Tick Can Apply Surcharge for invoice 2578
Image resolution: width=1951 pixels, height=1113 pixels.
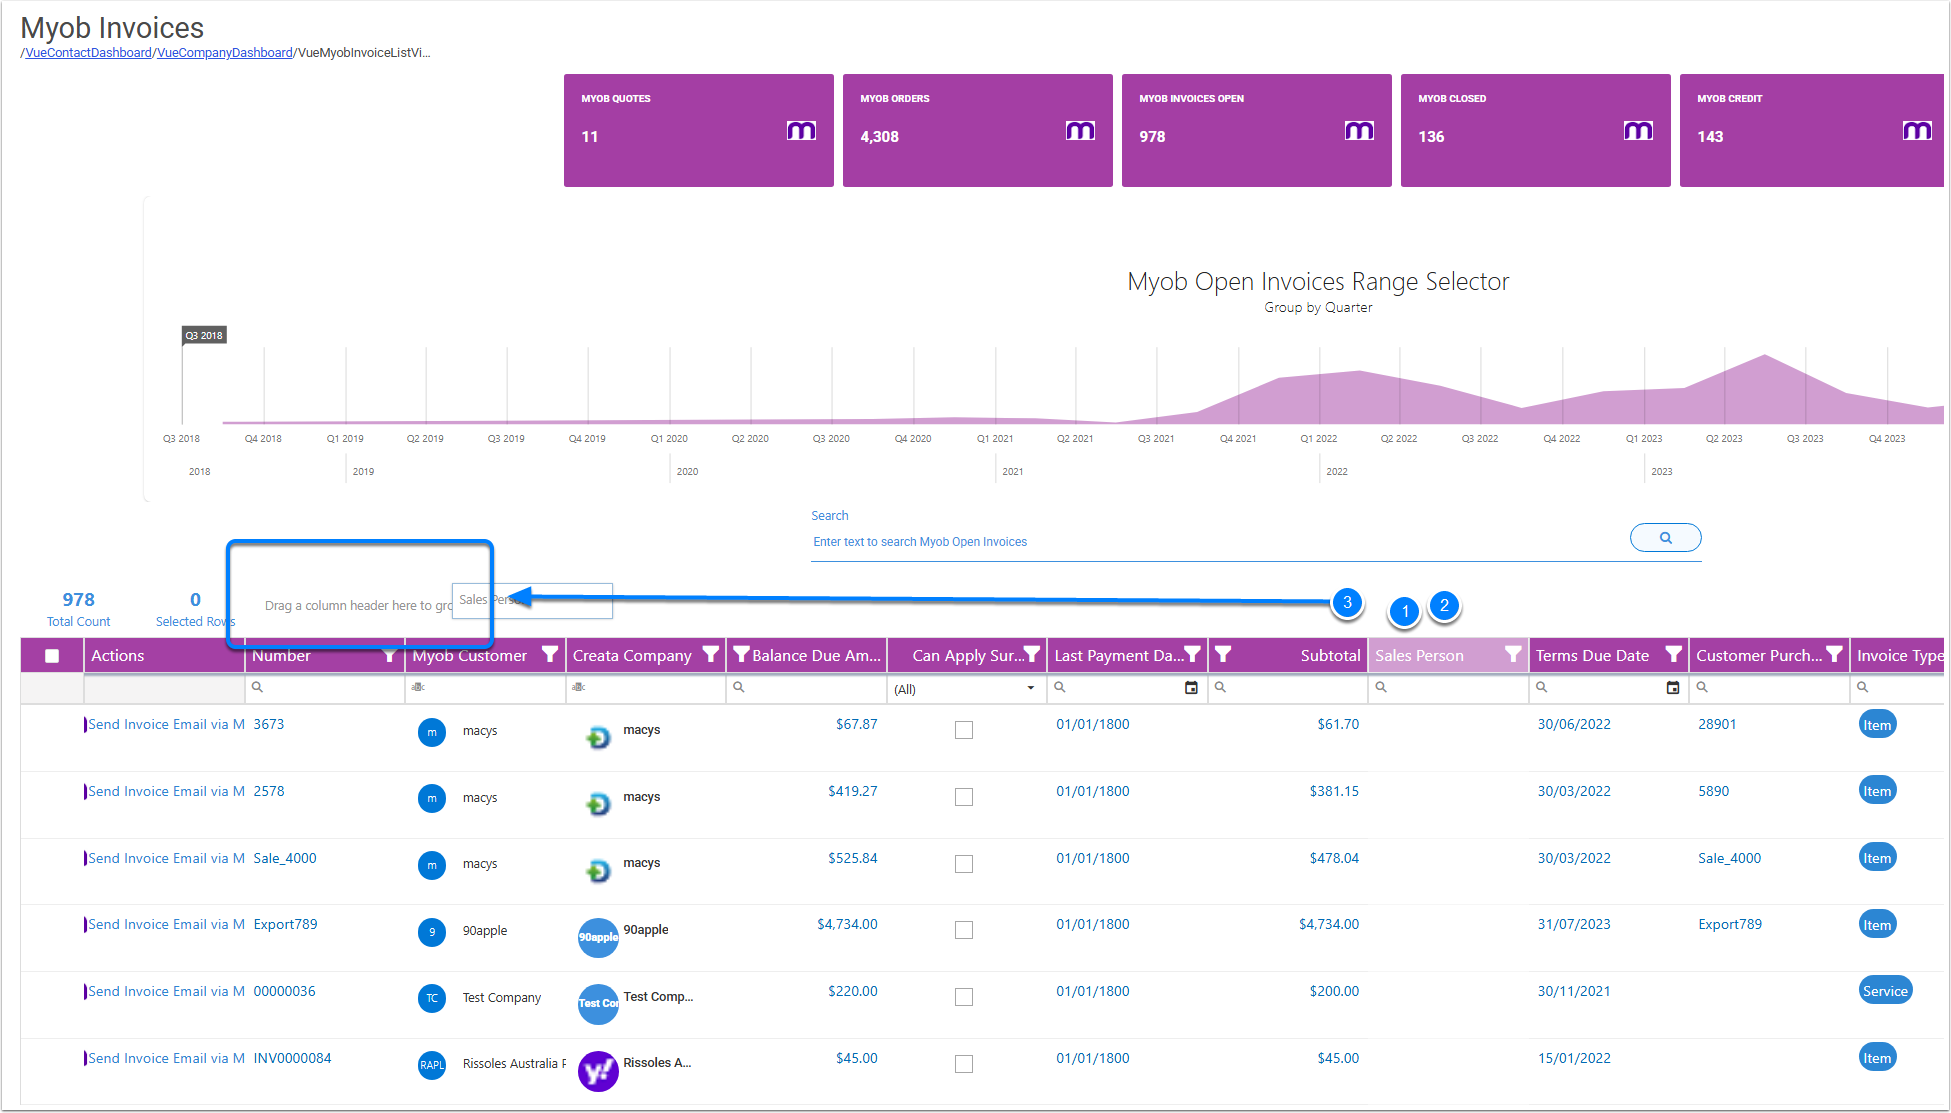pos(964,797)
